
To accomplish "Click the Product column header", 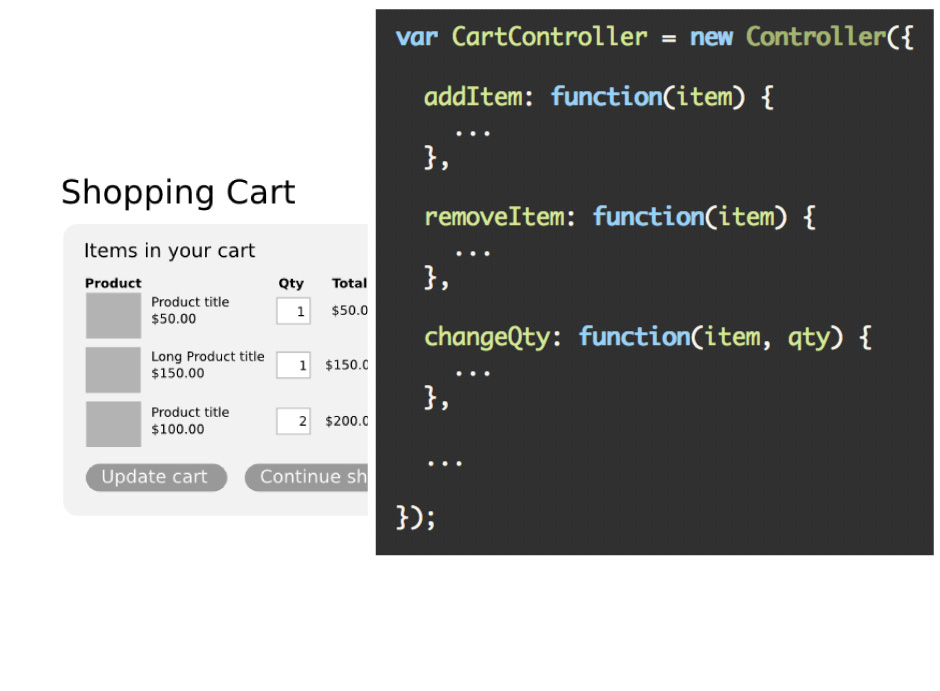I will click(113, 283).
